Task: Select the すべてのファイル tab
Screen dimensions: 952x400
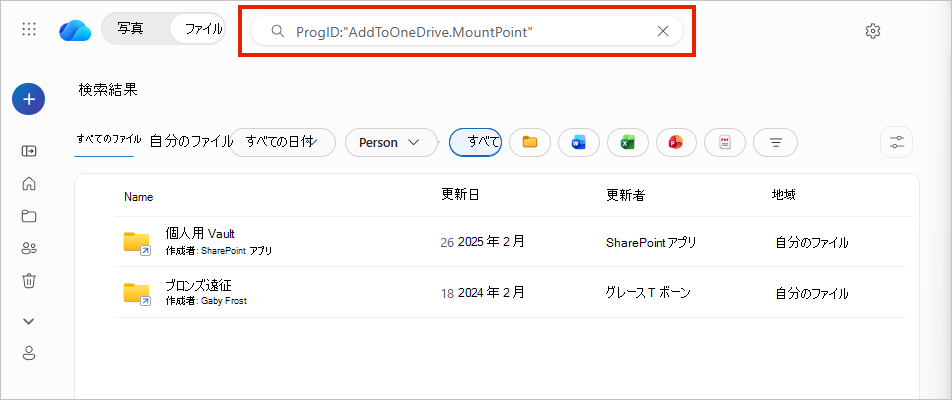Action: 109,139
